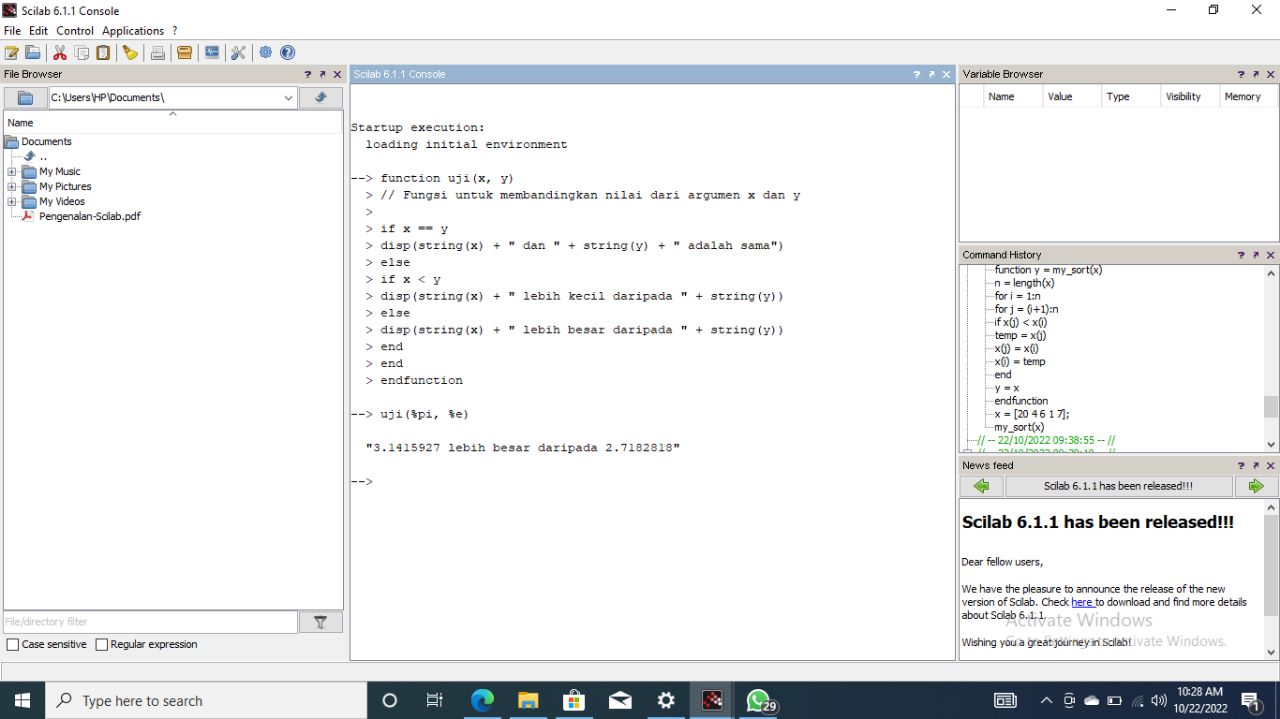Close the News feed panel
1280x719 pixels.
[x=1271, y=466]
